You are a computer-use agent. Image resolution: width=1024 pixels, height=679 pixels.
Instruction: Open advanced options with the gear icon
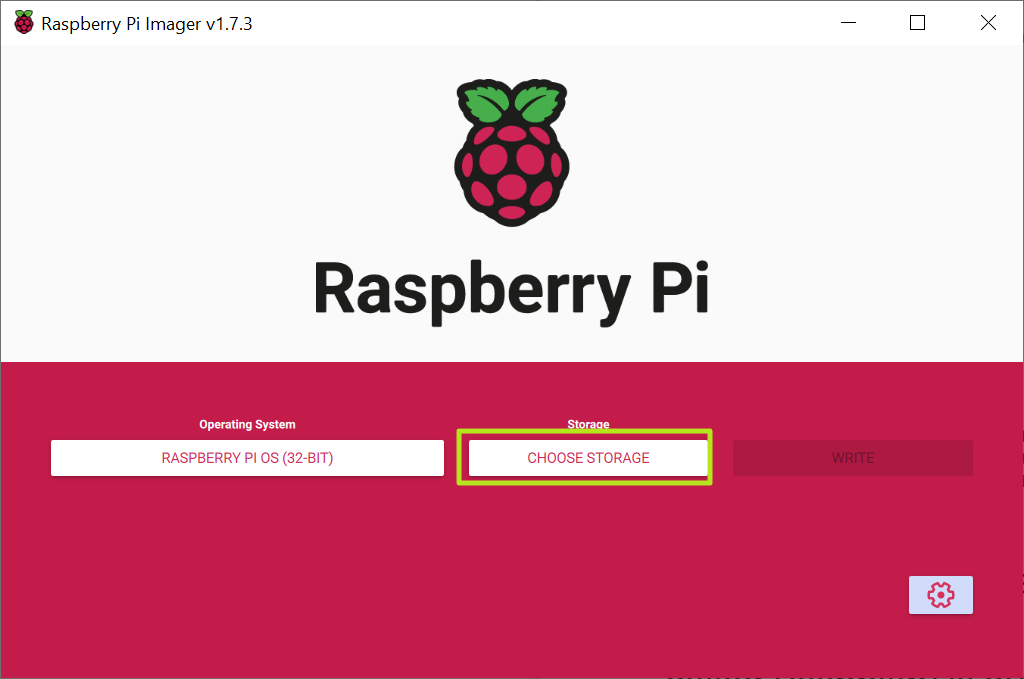(x=940, y=594)
